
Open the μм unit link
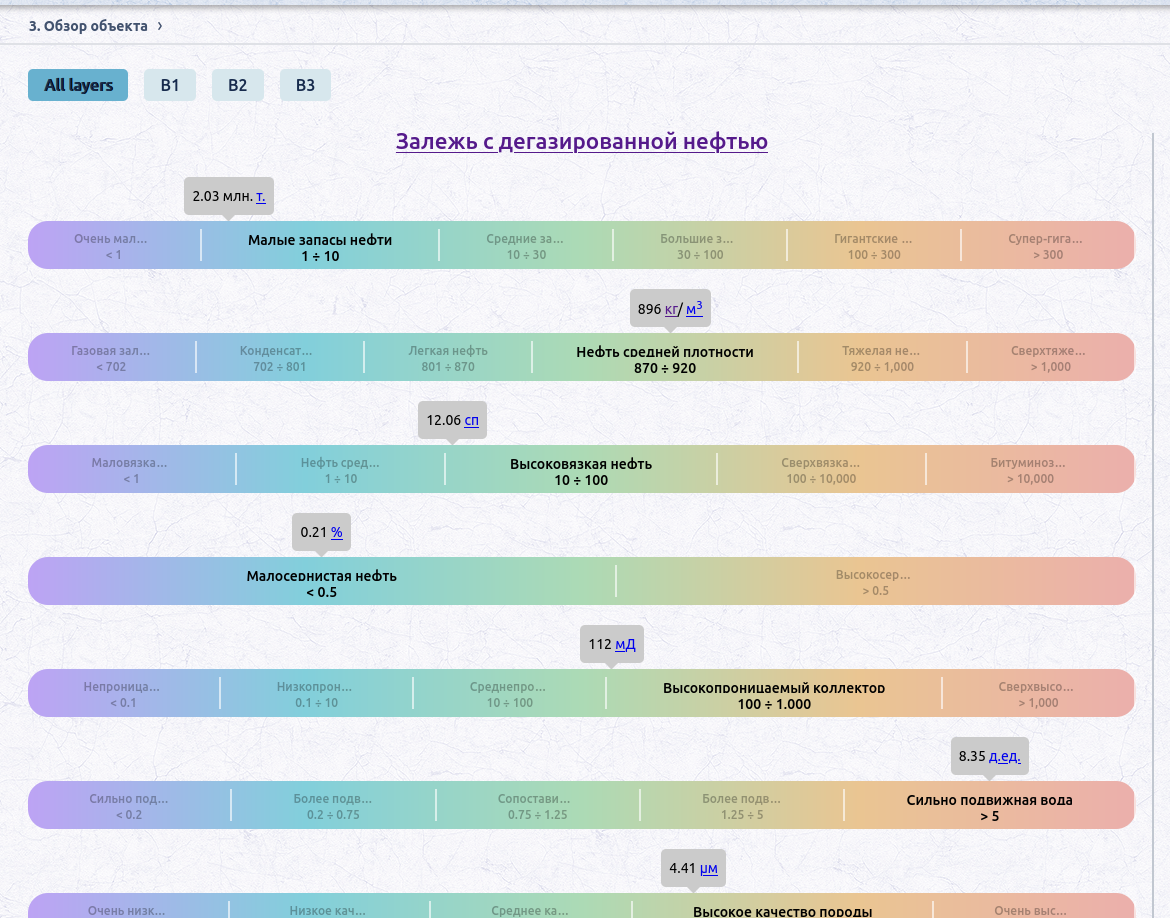tap(709, 868)
